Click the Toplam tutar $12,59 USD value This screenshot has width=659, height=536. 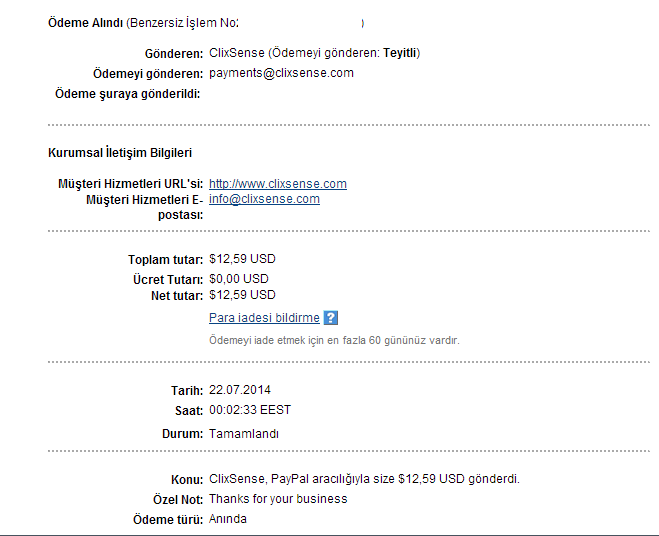pyautogui.click(x=242, y=259)
